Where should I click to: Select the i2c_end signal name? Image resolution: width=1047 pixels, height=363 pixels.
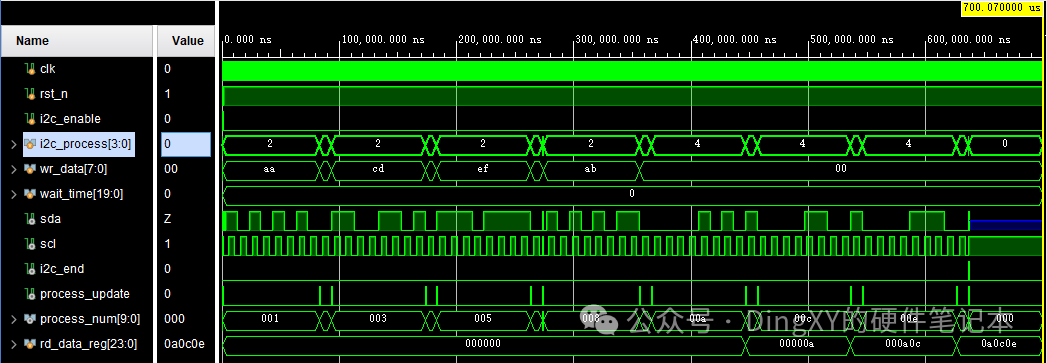(x=62, y=269)
